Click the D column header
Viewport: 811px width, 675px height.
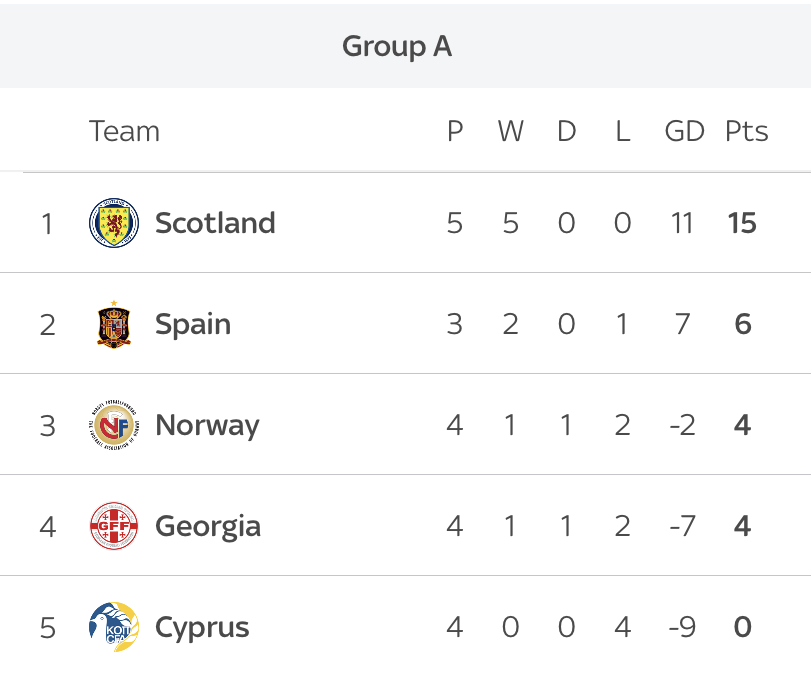point(567,131)
